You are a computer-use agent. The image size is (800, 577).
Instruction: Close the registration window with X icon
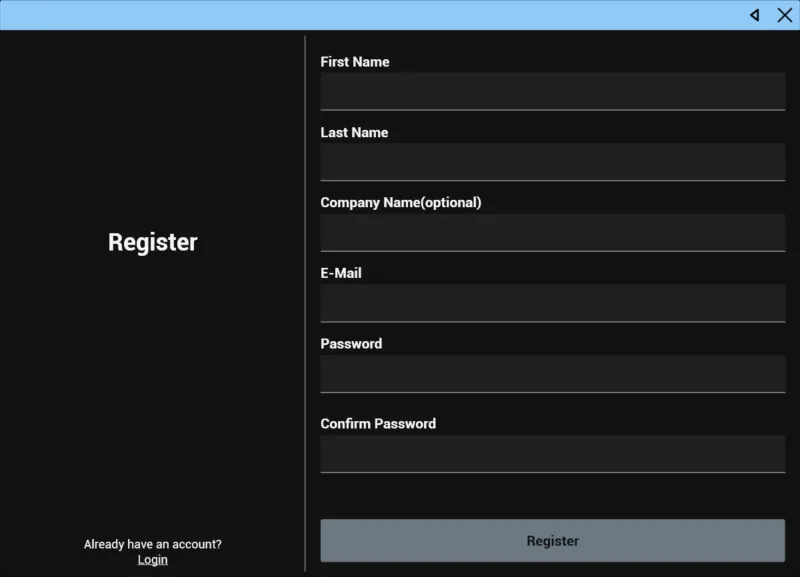pyautogui.click(x=785, y=15)
